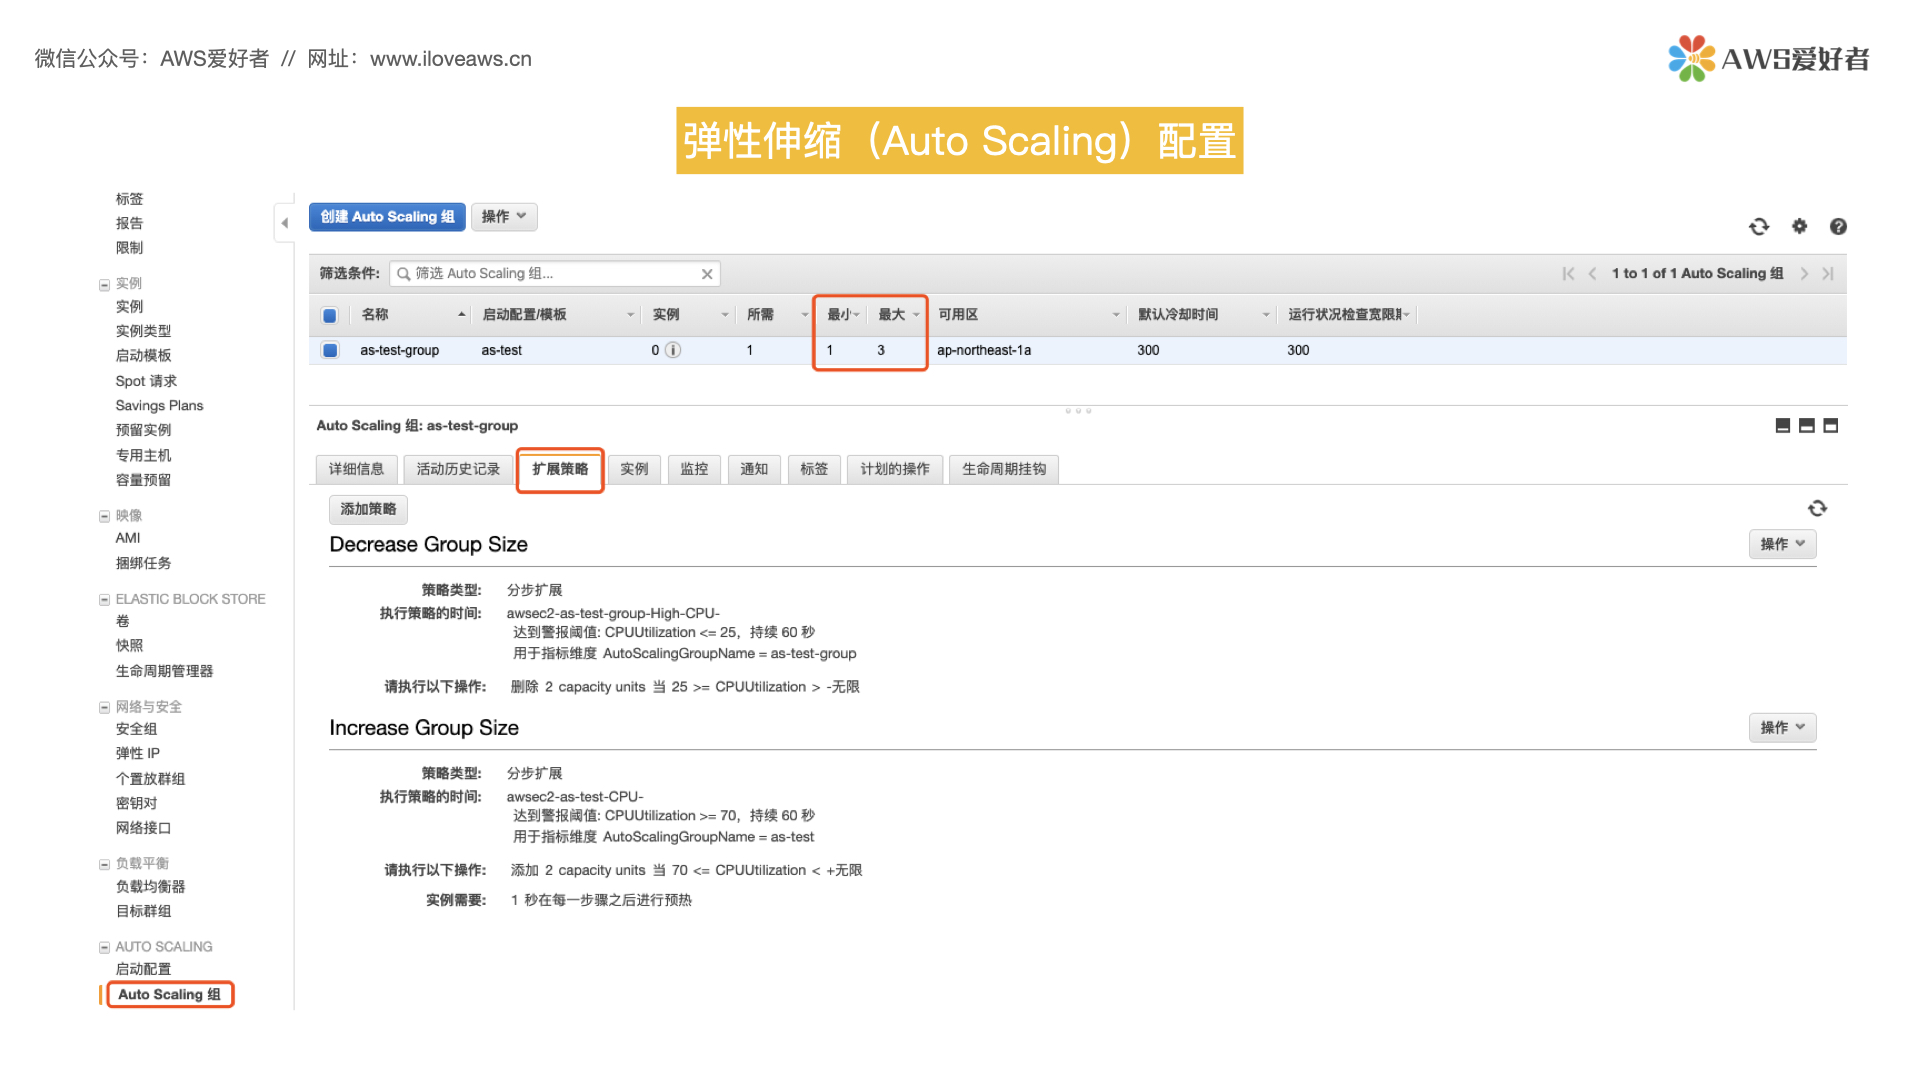1920x1080 pixels.
Task: Set detail pane to the middle split layout
Action: click(x=1806, y=426)
